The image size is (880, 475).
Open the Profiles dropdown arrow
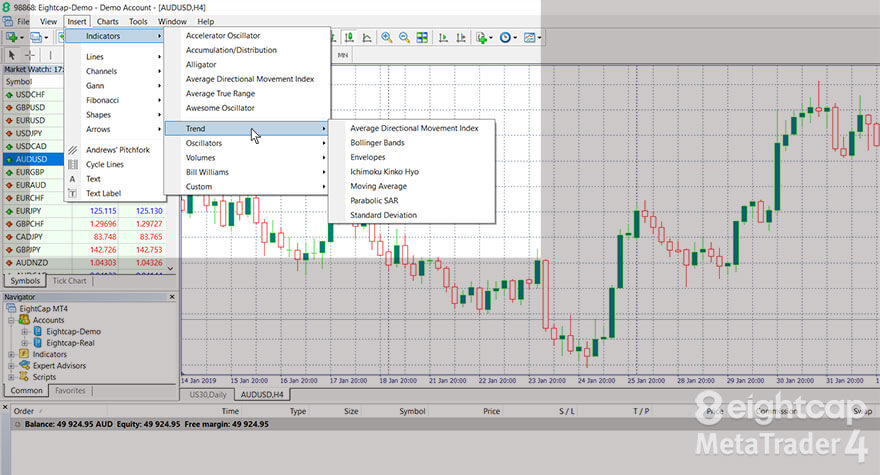(46, 38)
